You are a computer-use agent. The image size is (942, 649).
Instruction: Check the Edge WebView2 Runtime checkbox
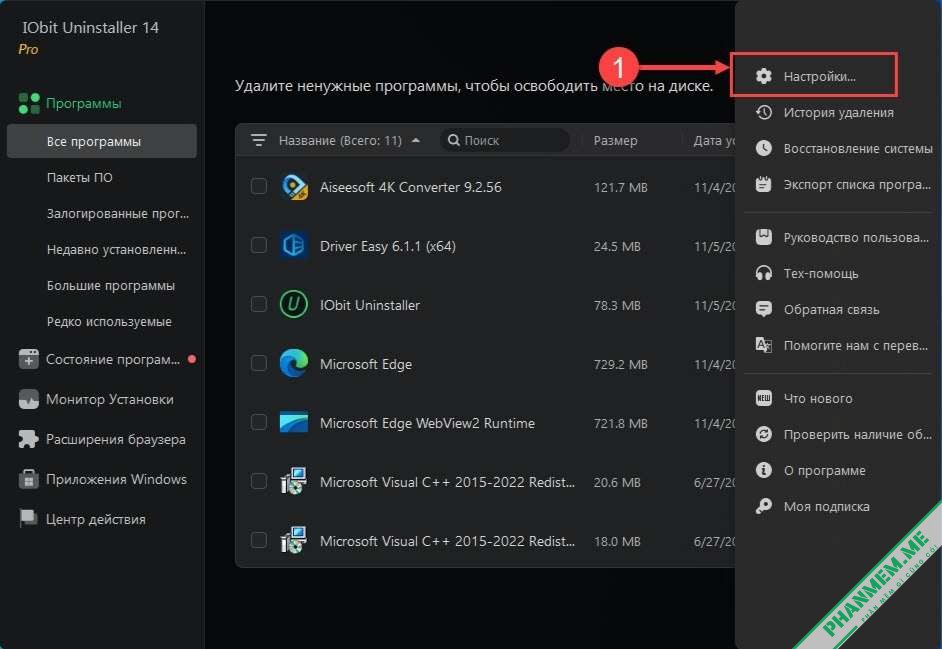click(259, 422)
